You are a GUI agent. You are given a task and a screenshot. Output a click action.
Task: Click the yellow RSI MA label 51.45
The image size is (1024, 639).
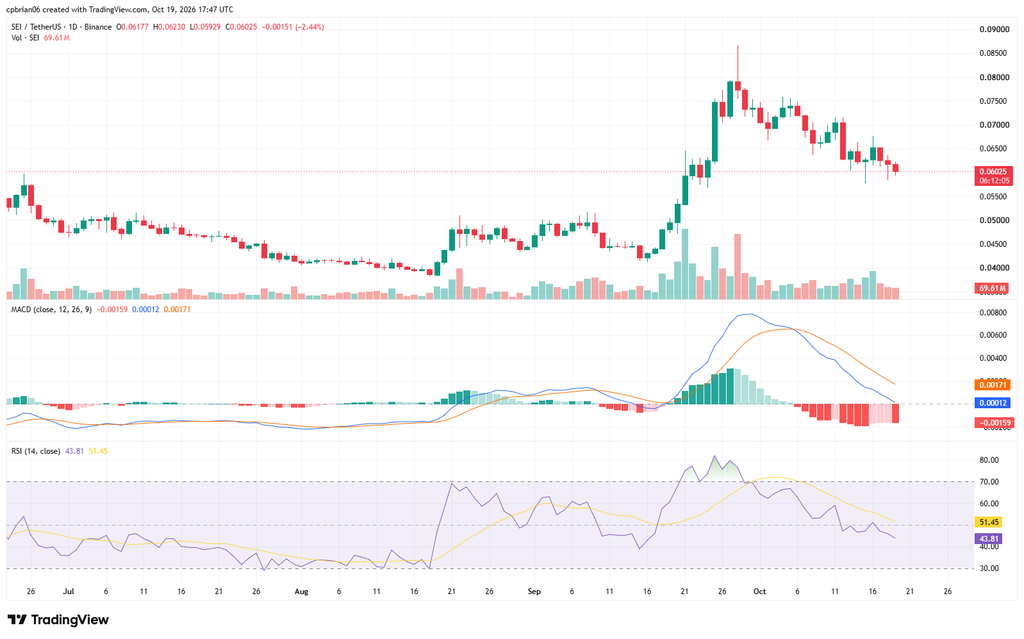[x=988, y=522]
